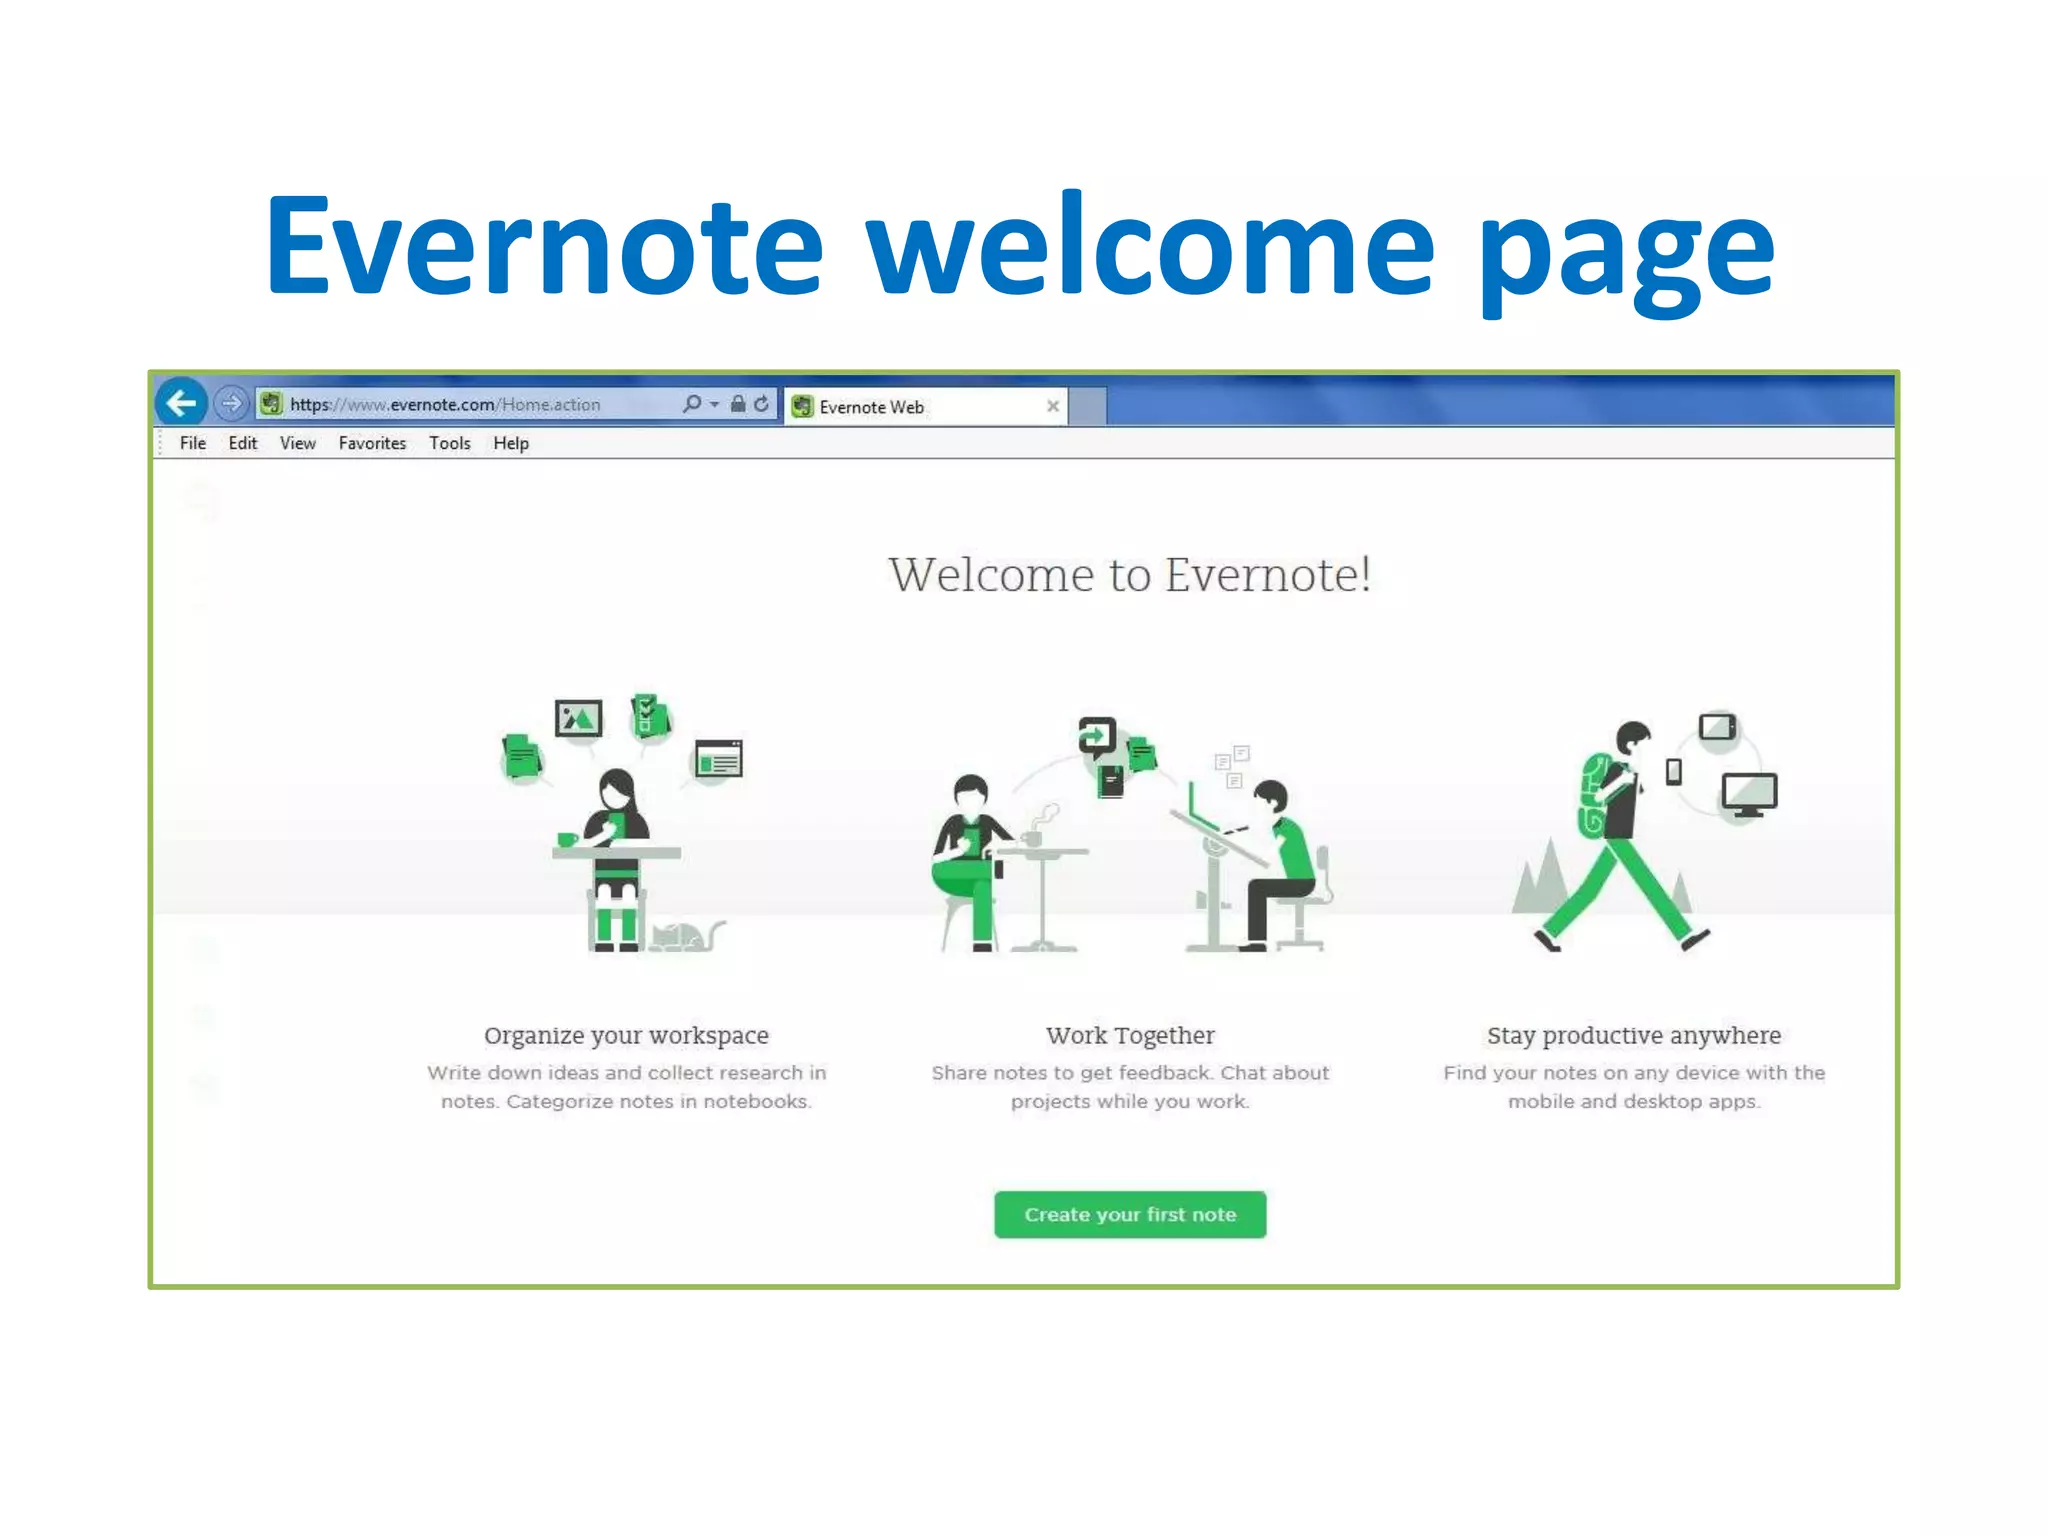This screenshot has width=2048, height=1536.
Task: Open the File menu
Action: tap(193, 443)
